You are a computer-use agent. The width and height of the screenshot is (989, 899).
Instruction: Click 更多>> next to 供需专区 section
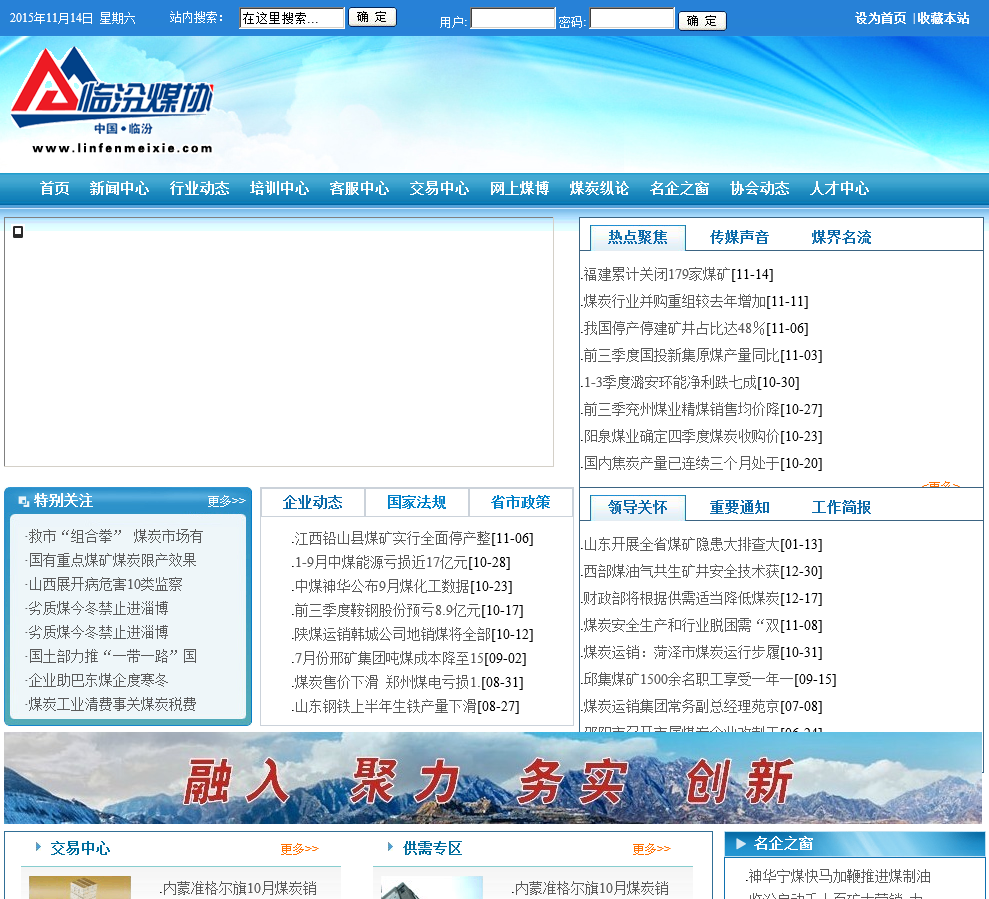click(x=652, y=849)
